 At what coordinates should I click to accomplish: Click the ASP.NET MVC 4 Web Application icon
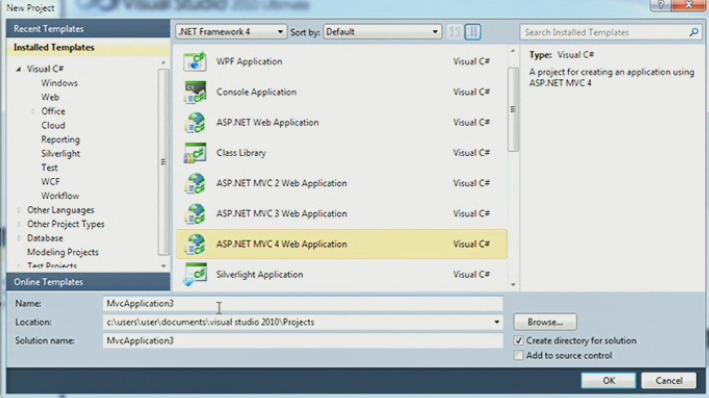[x=195, y=244]
